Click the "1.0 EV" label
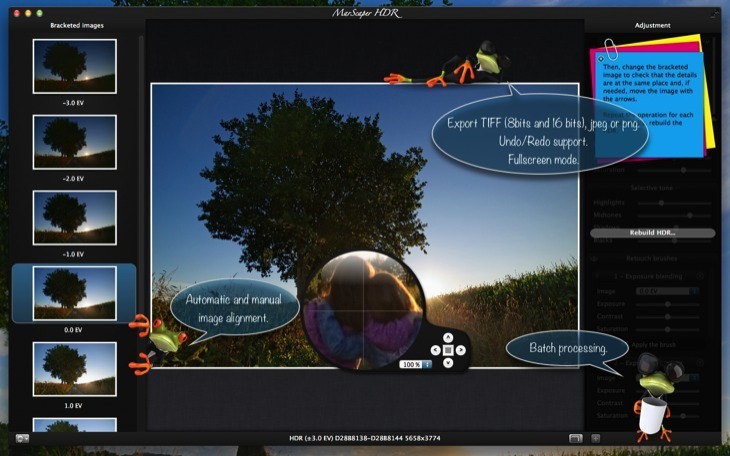Image resolution: width=730 pixels, height=456 pixels. pyautogui.click(x=73, y=406)
